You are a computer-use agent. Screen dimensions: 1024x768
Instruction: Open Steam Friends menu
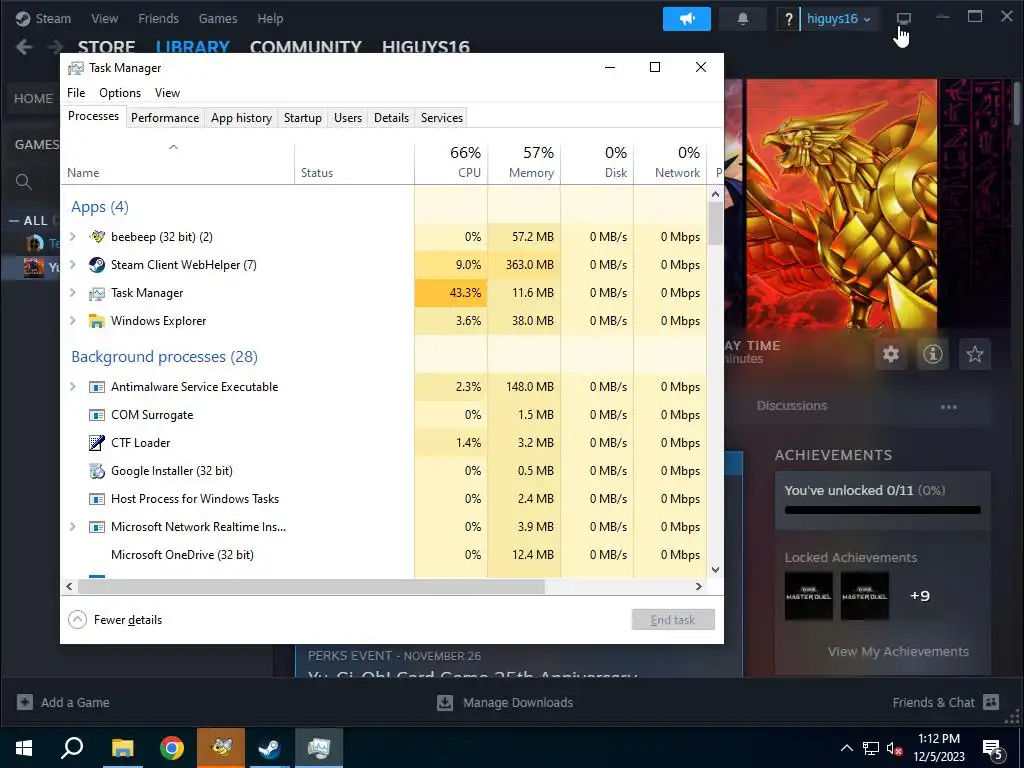point(158,18)
